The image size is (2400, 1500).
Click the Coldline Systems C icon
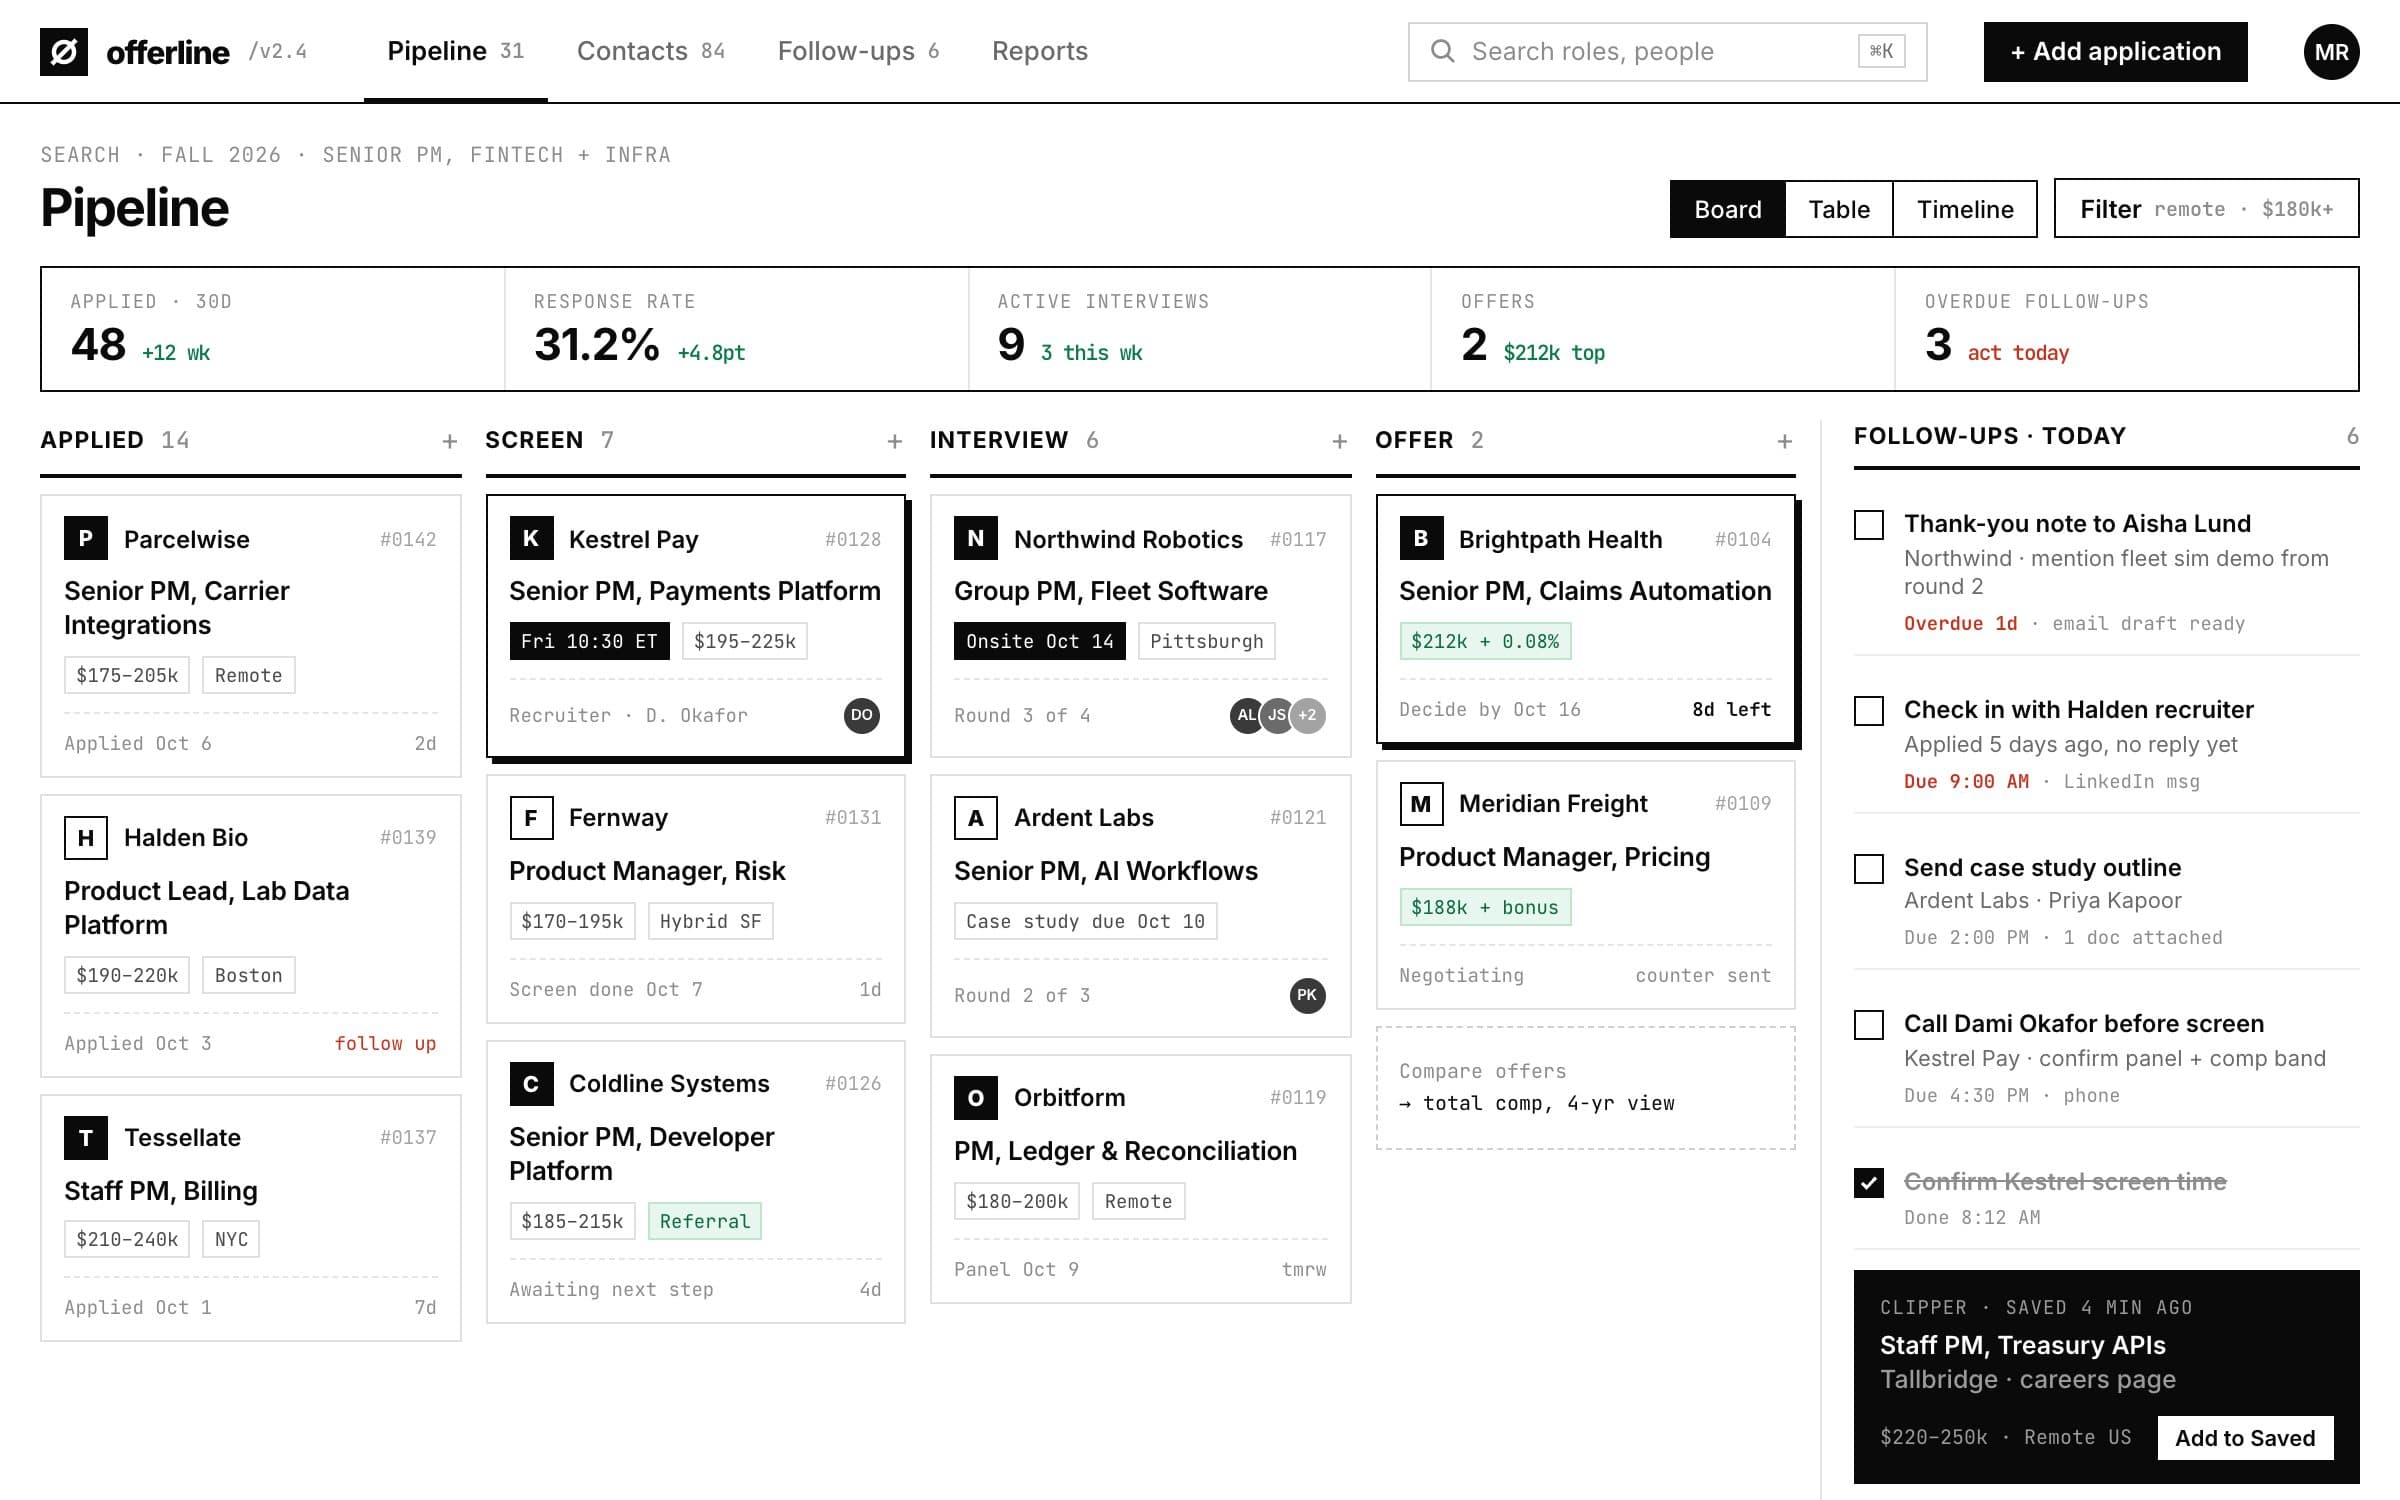click(x=531, y=1084)
